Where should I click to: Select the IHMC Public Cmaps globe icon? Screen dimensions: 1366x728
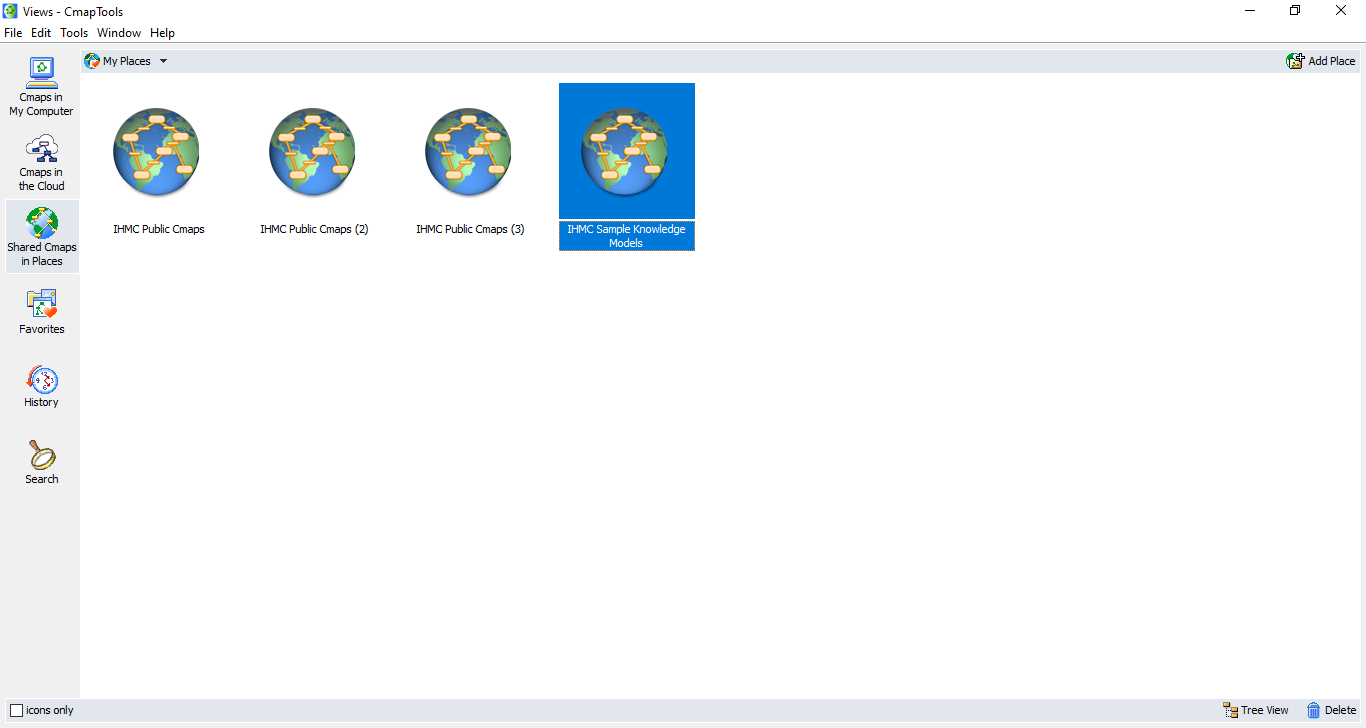157,152
